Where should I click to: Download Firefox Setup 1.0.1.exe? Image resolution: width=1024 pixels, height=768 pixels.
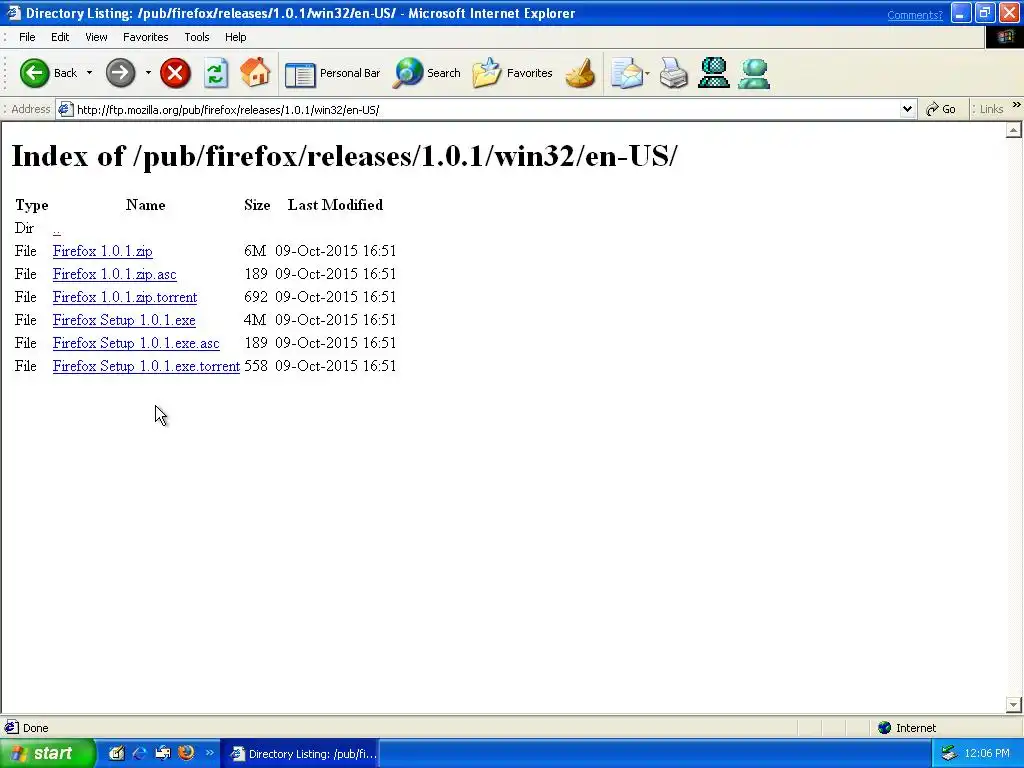124,320
